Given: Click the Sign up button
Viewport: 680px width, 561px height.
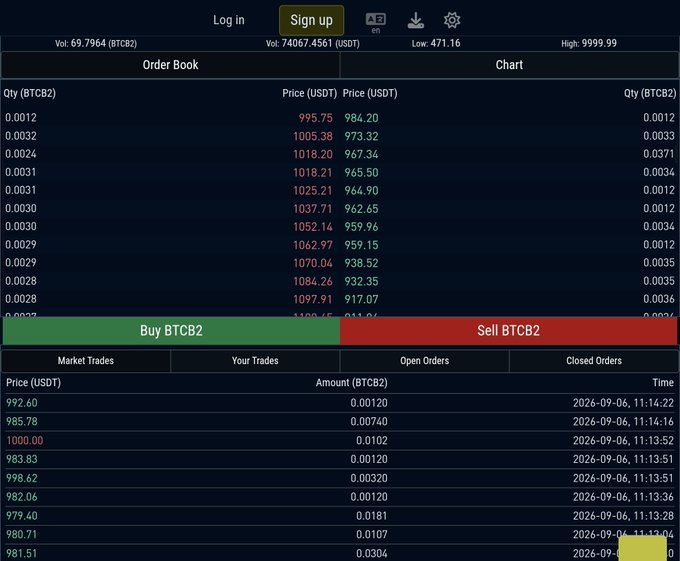Looking at the screenshot, I should (x=311, y=20).
